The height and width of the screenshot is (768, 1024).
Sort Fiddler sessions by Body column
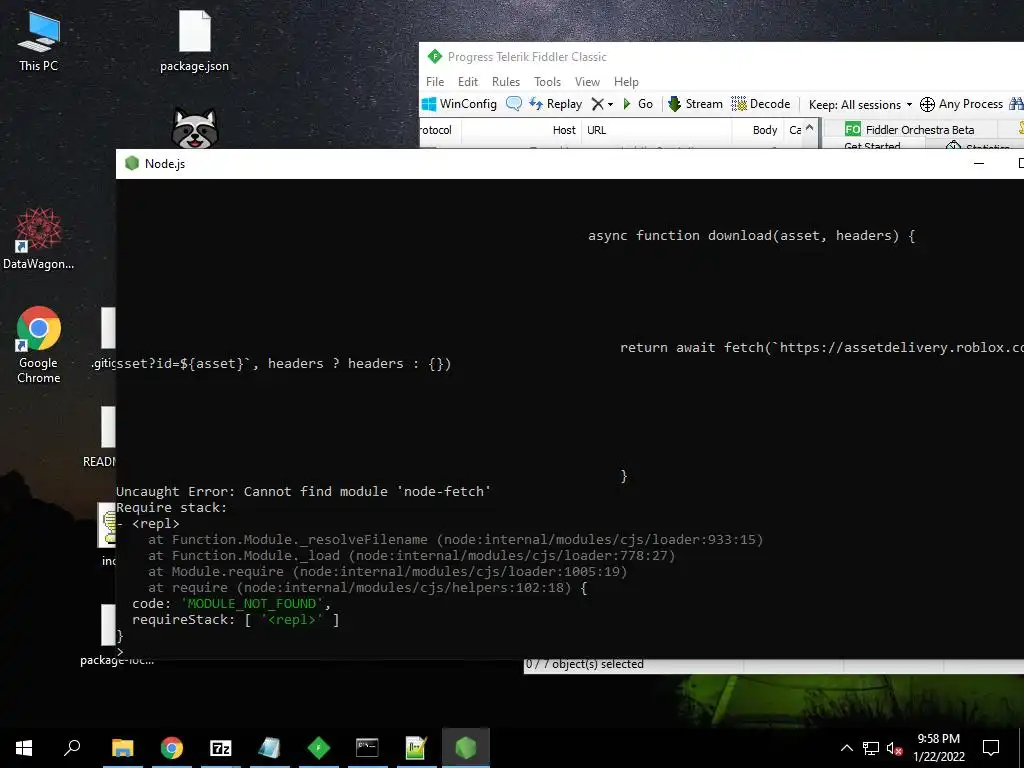click(765, 130)
